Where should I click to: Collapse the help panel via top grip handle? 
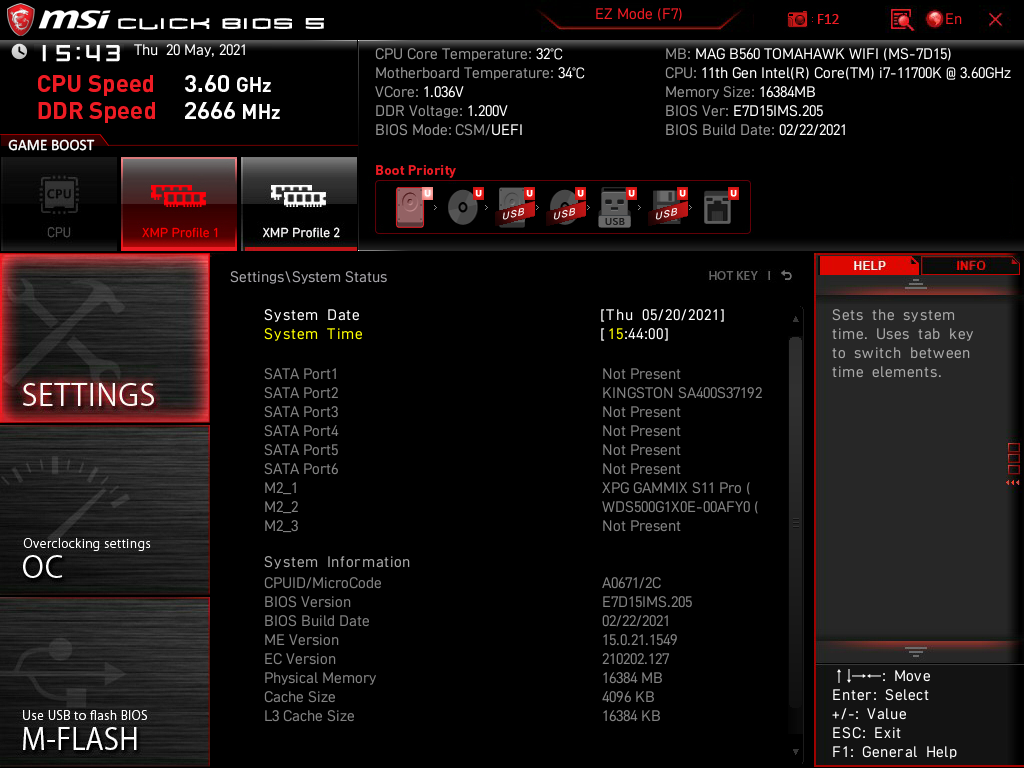coord(916,284)
